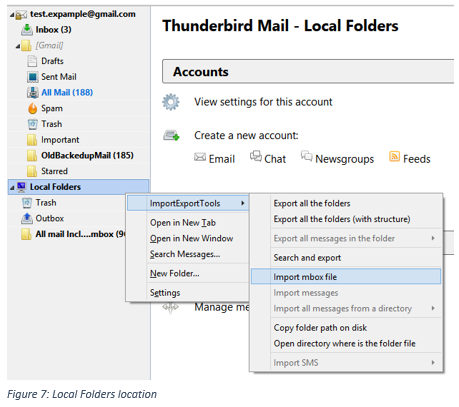Screen dimensions: 459x407
Task: Click the Local Folders Trash bin icon
Action: pyautogui.click(x=27, y=203)
